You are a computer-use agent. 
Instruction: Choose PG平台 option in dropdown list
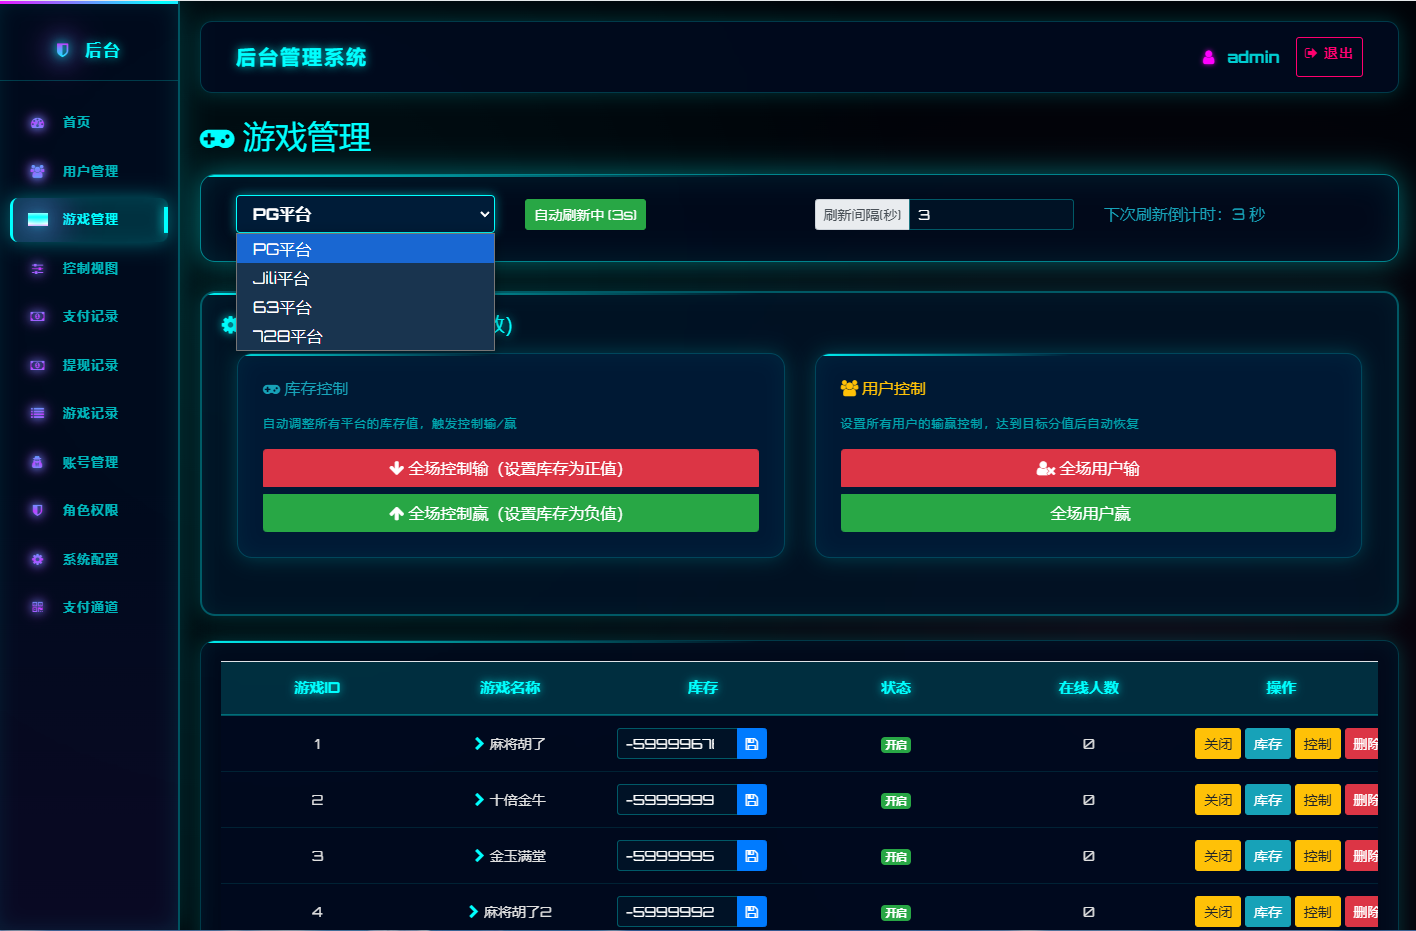[x=365, y=249]
